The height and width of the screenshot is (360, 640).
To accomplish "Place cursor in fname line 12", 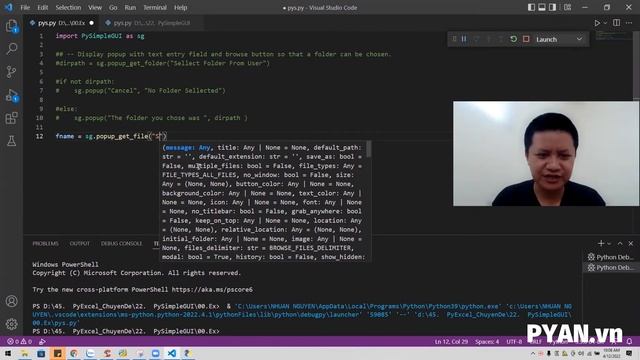I will tap(111, 136).
